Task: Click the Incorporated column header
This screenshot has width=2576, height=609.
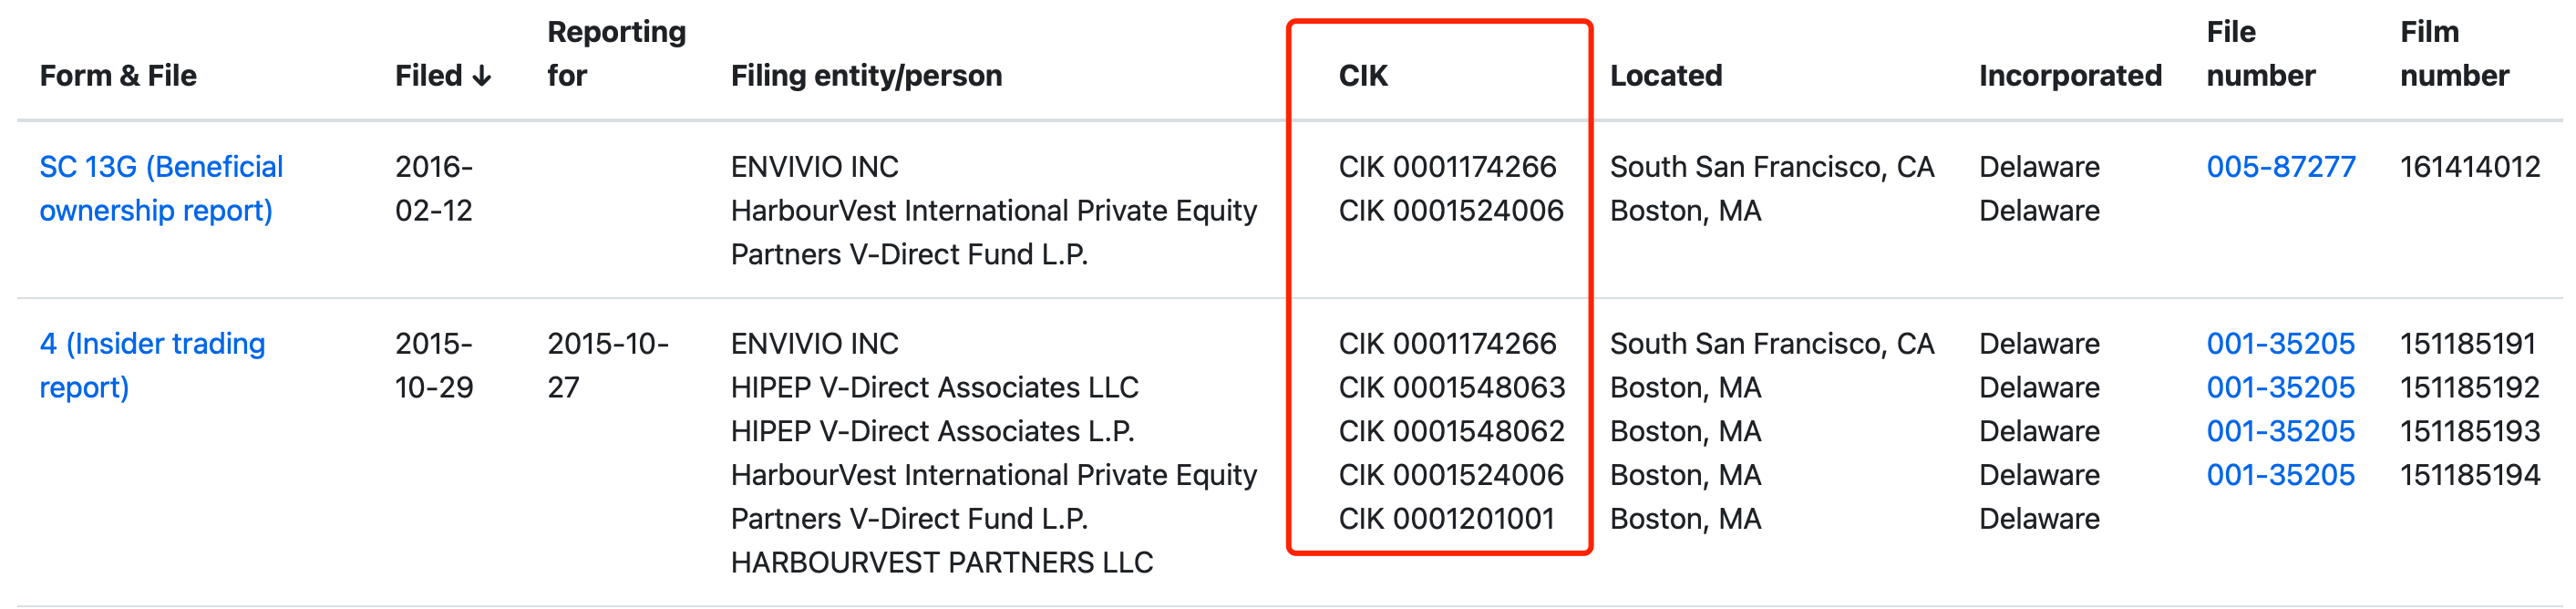Action: [2070, 76]
